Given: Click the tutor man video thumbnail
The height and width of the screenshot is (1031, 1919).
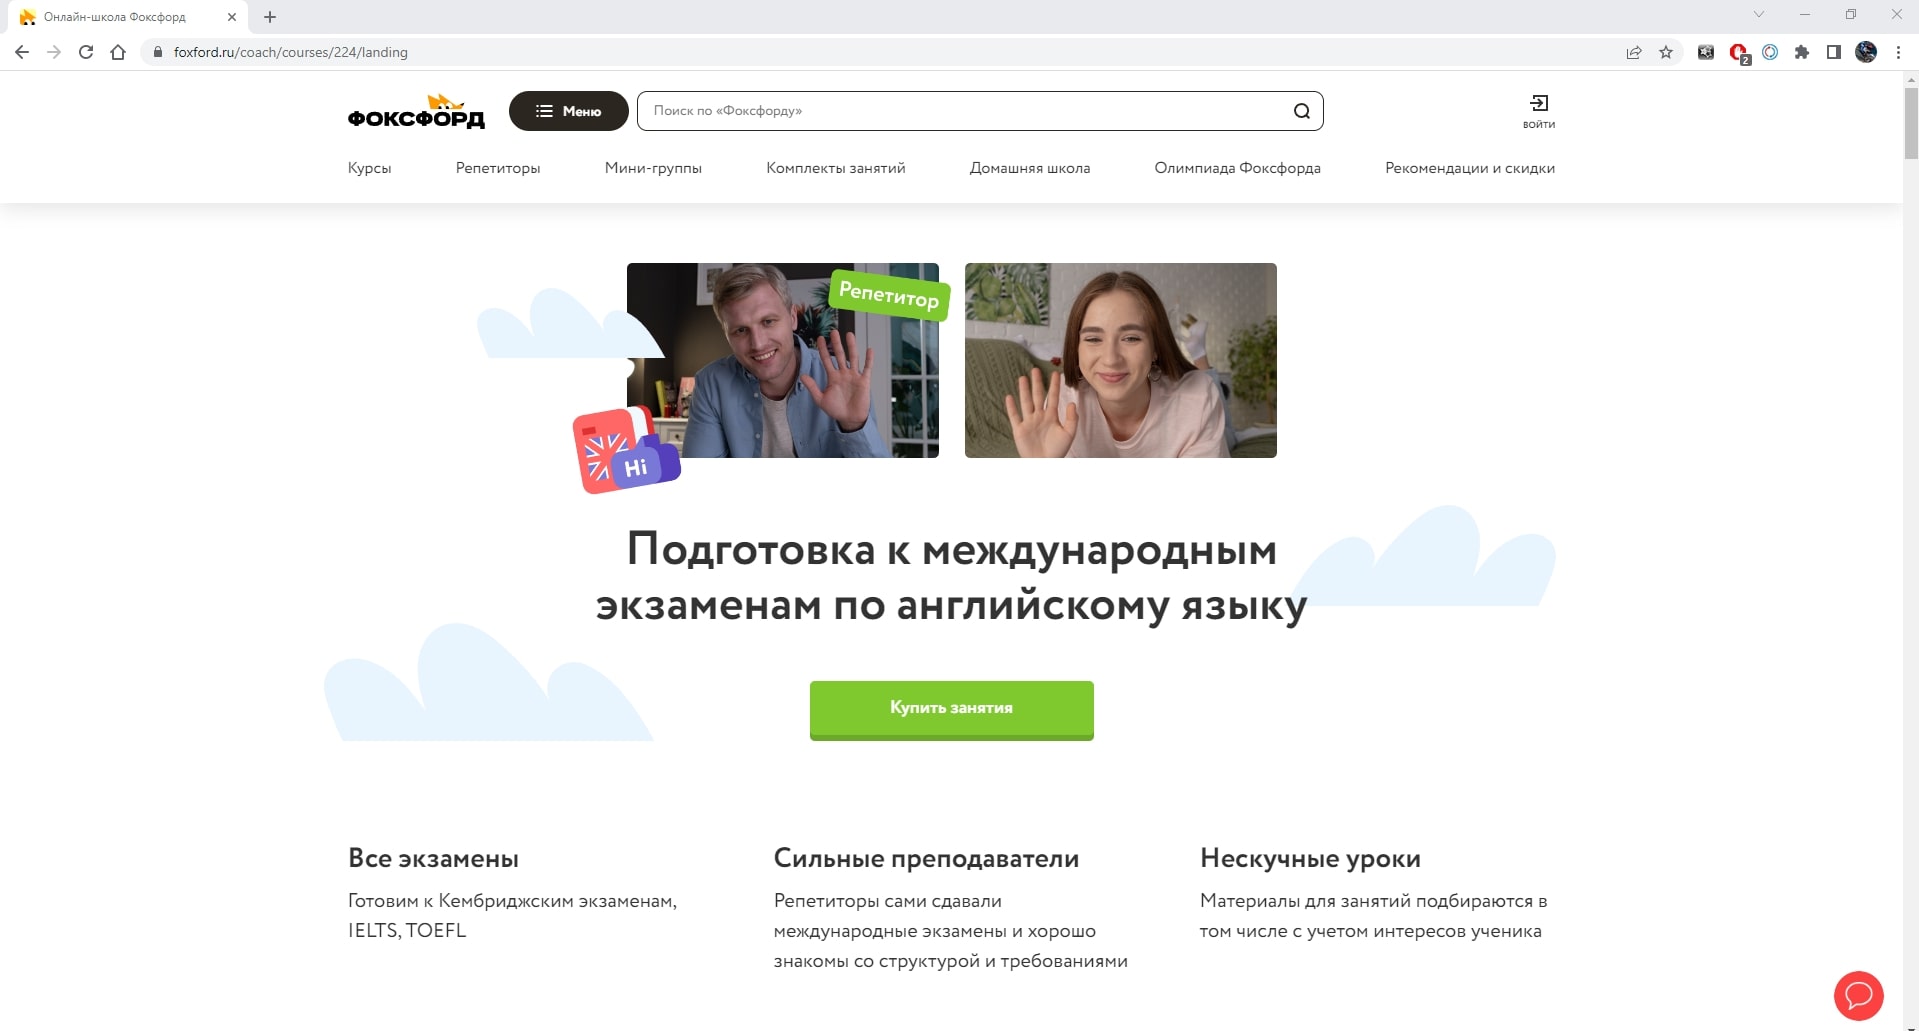Looking at the screenshot, I should (783, 361).
